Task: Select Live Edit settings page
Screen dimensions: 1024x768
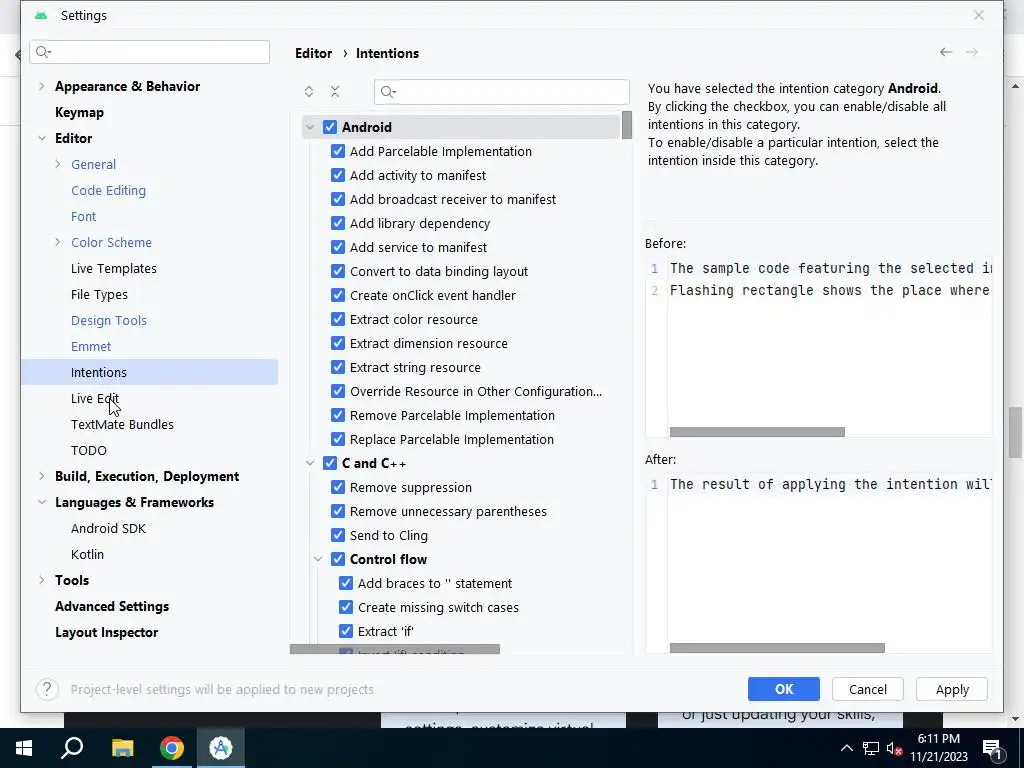Action: tap(95, 398)
